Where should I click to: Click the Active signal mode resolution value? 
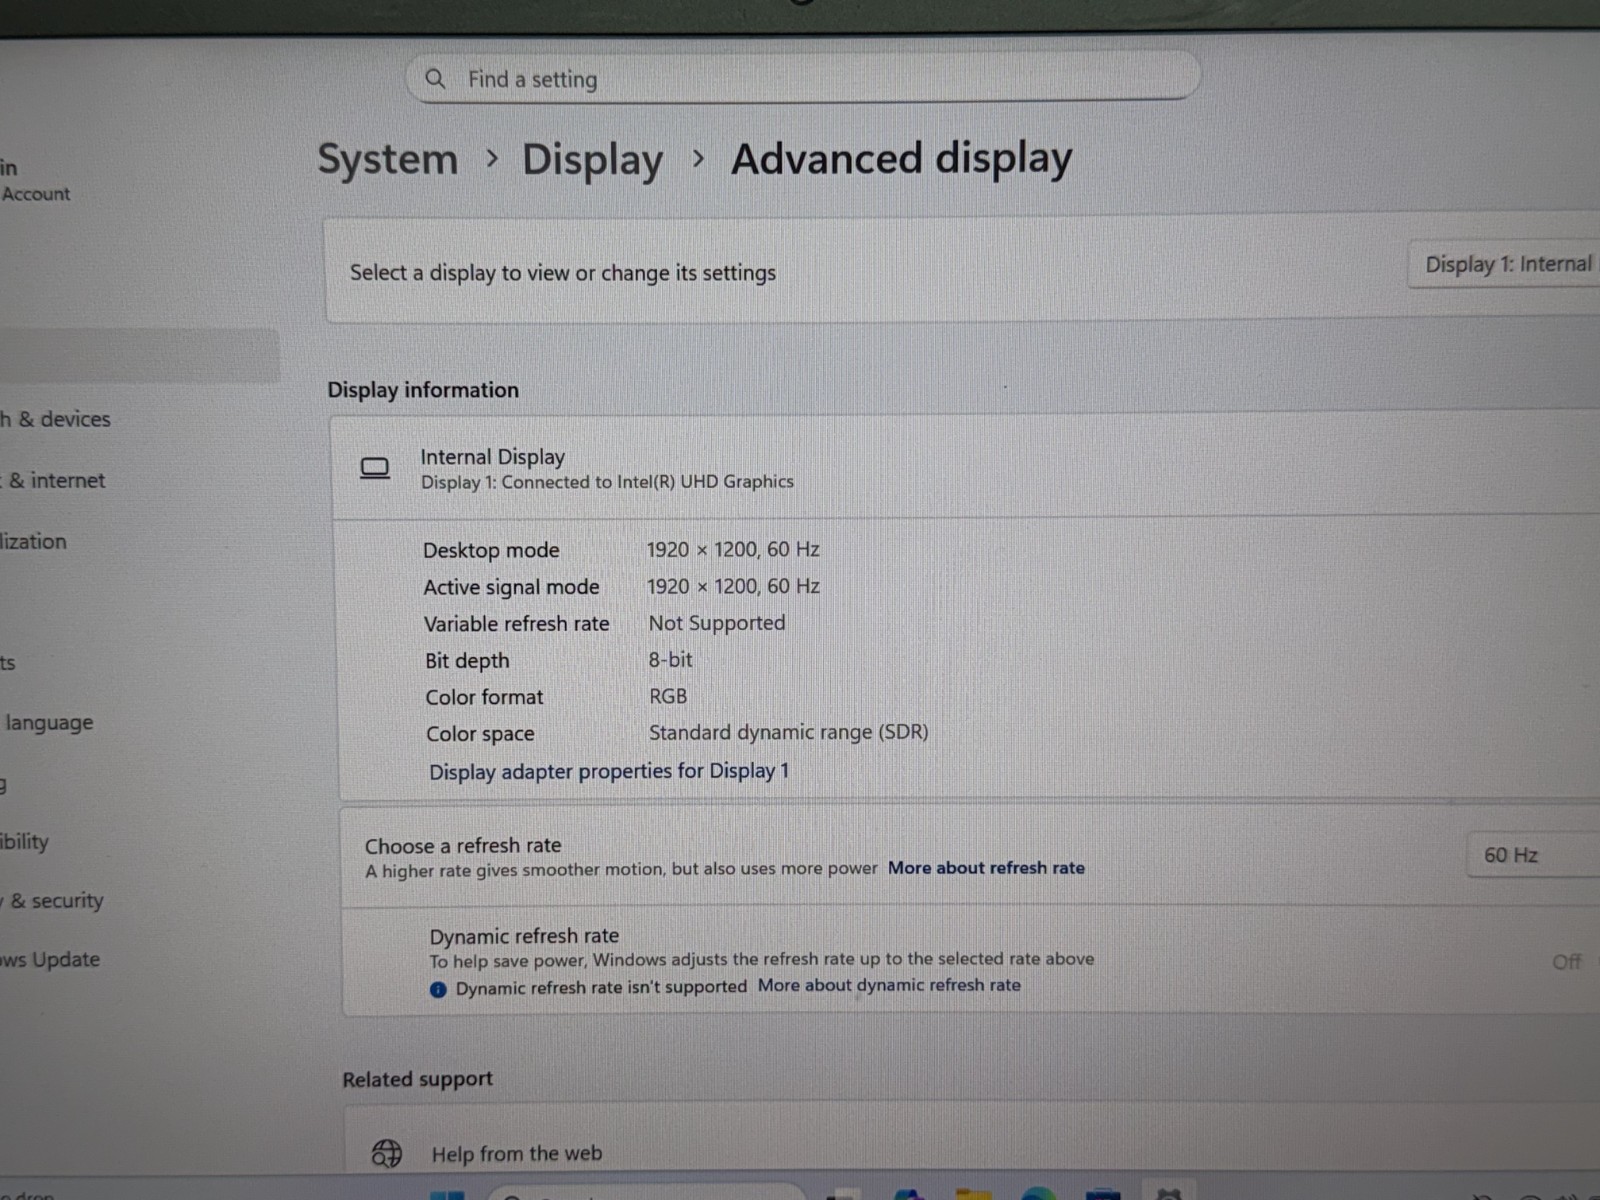click(732, 586)
